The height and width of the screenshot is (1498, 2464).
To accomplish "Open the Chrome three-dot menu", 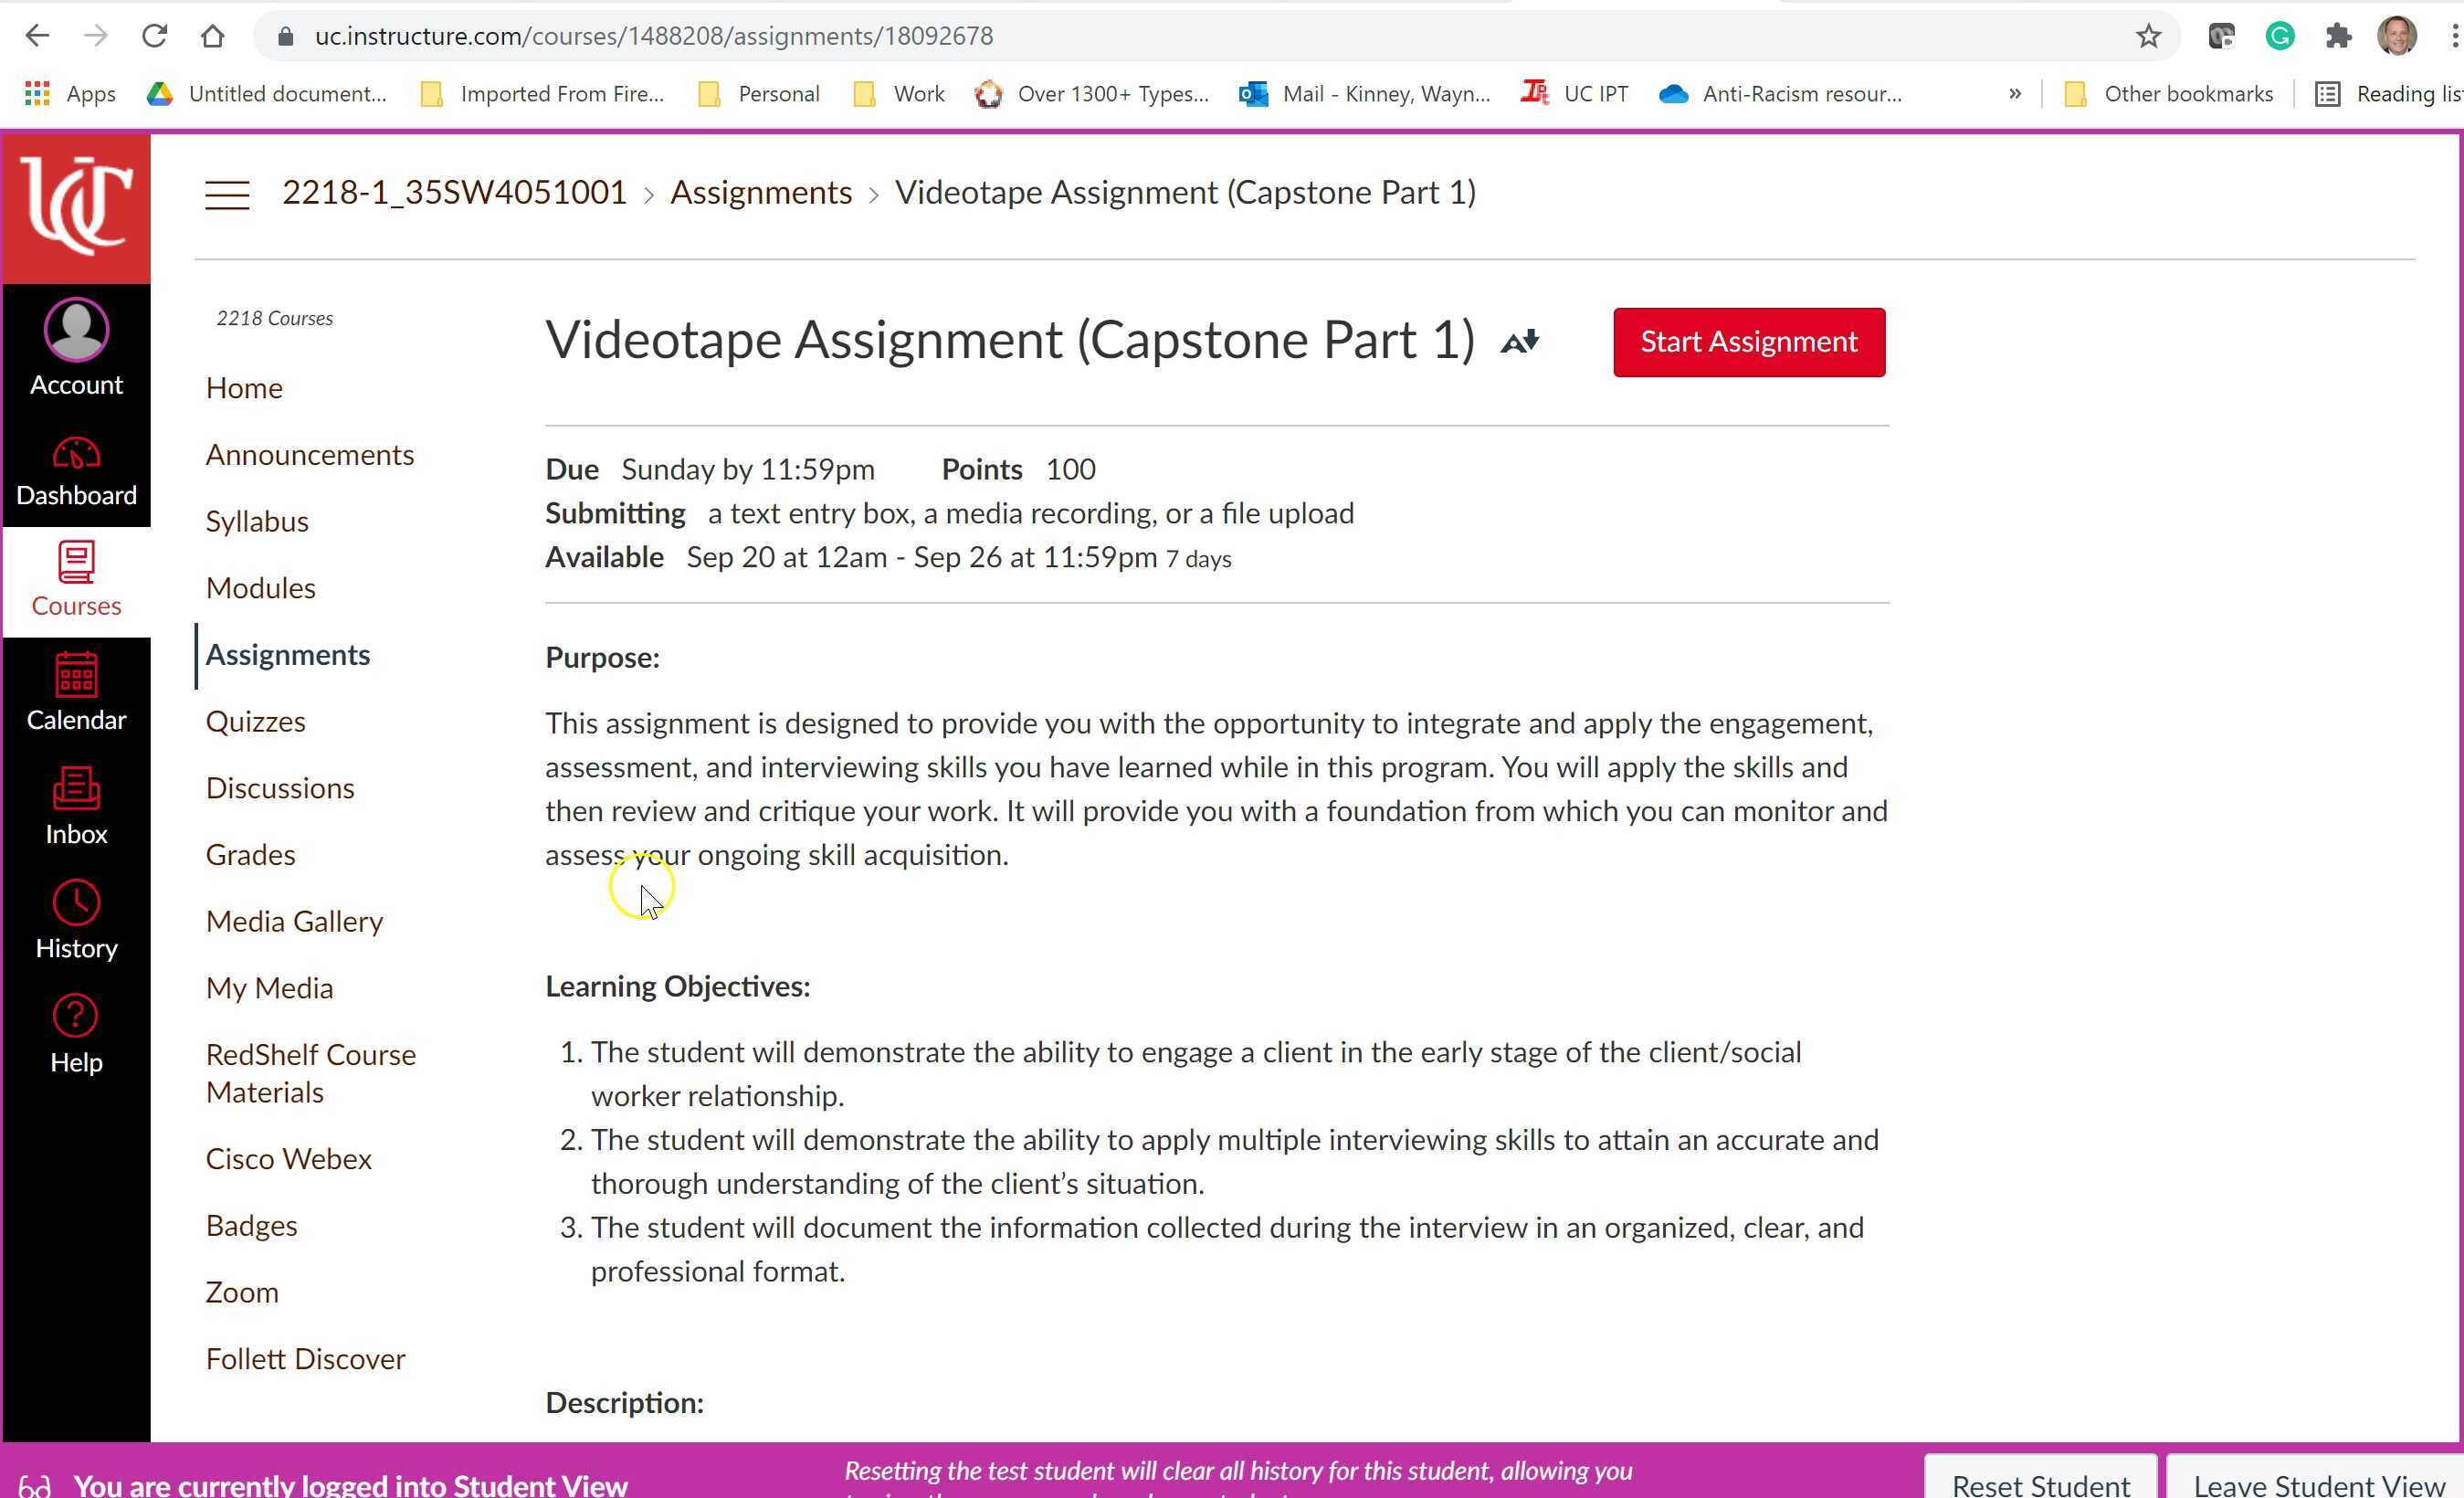I will (2452, 35).
